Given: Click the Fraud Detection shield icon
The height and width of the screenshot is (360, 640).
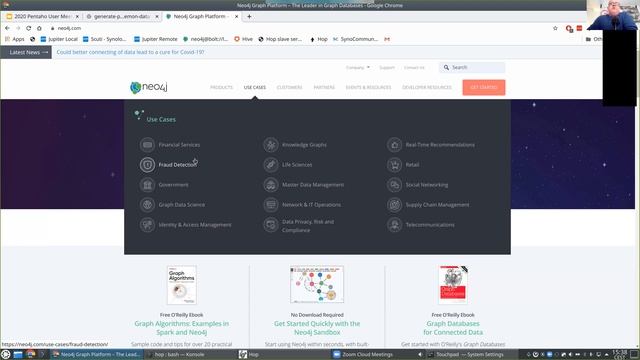Looking at the screenshot, I should pyautogui.click(x=147, y=164).
